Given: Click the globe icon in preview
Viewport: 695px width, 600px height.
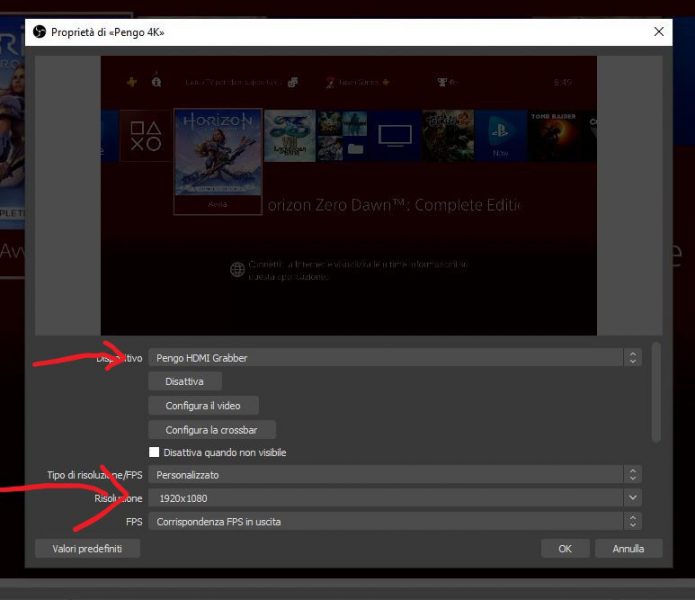Looking at the screenshot, I should [238, 269].
